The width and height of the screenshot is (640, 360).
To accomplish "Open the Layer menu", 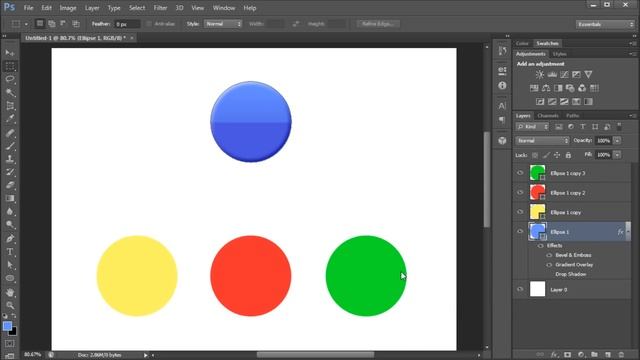I will [x=92, y=8].
